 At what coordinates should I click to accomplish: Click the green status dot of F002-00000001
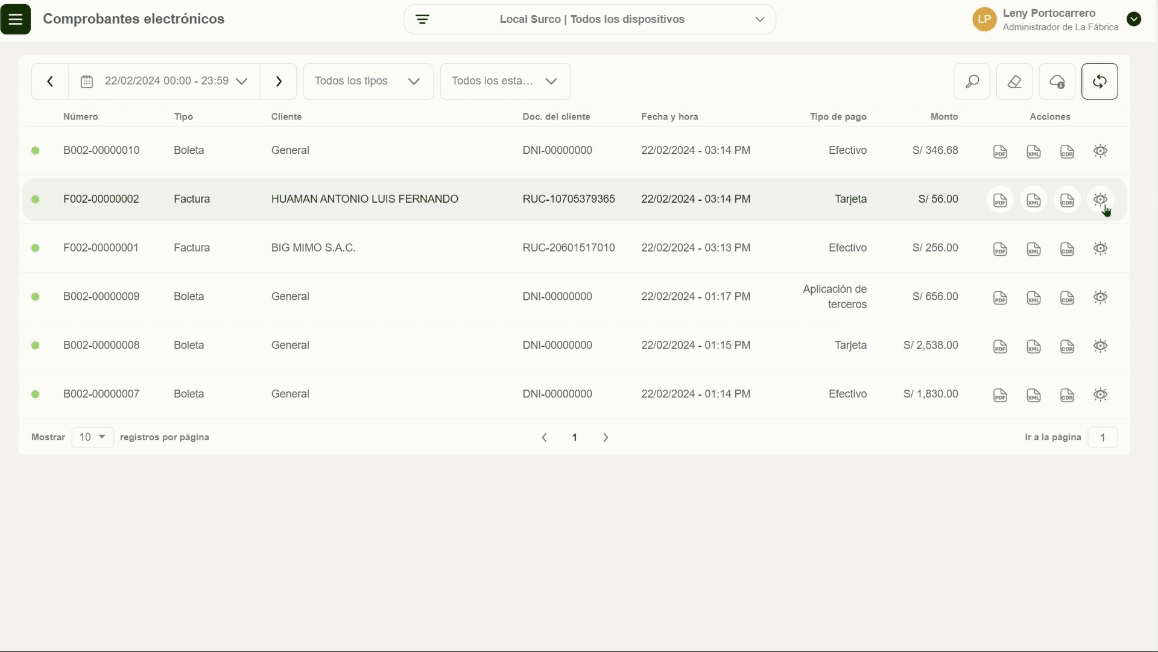(x=35, y=248)
